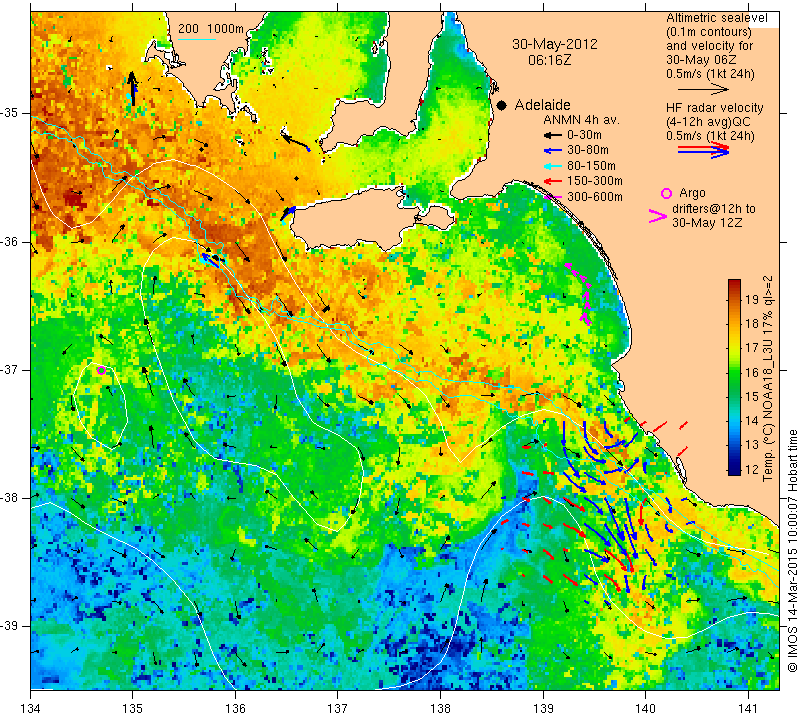Click the large black current arrow near 135°E, 35°S

(x=132, y=88)
